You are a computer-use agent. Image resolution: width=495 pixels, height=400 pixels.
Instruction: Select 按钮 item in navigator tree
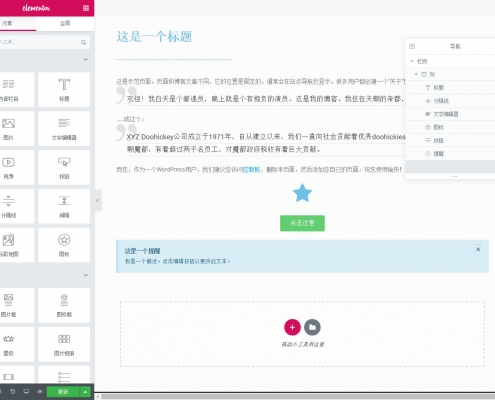click(x=450, y=140)
